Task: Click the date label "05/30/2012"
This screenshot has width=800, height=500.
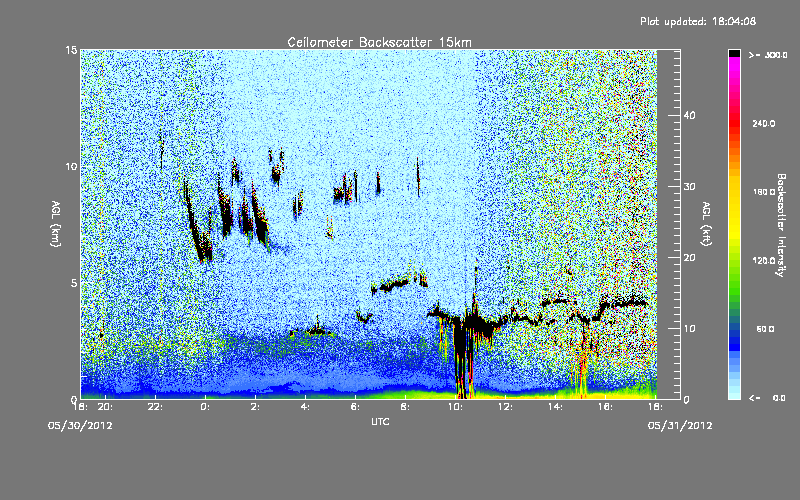Action: point(80,426)
